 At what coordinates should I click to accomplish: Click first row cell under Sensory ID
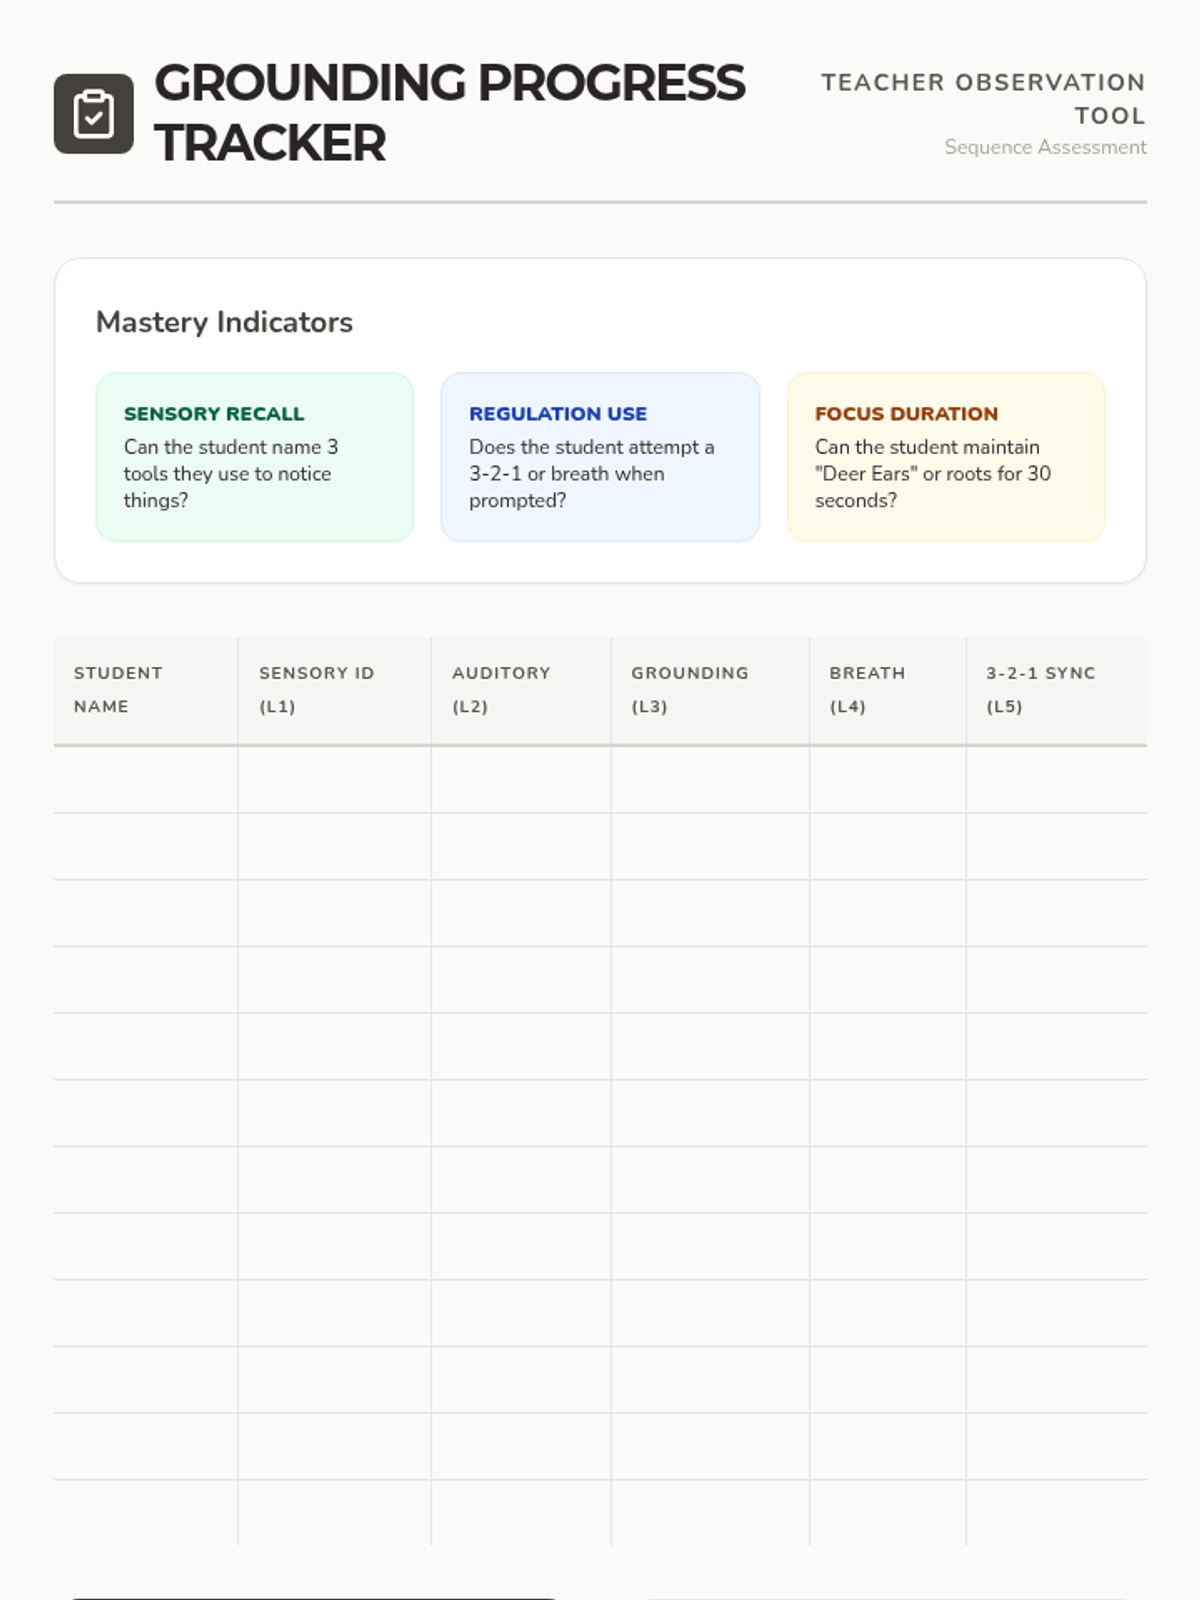click(334, 780)
